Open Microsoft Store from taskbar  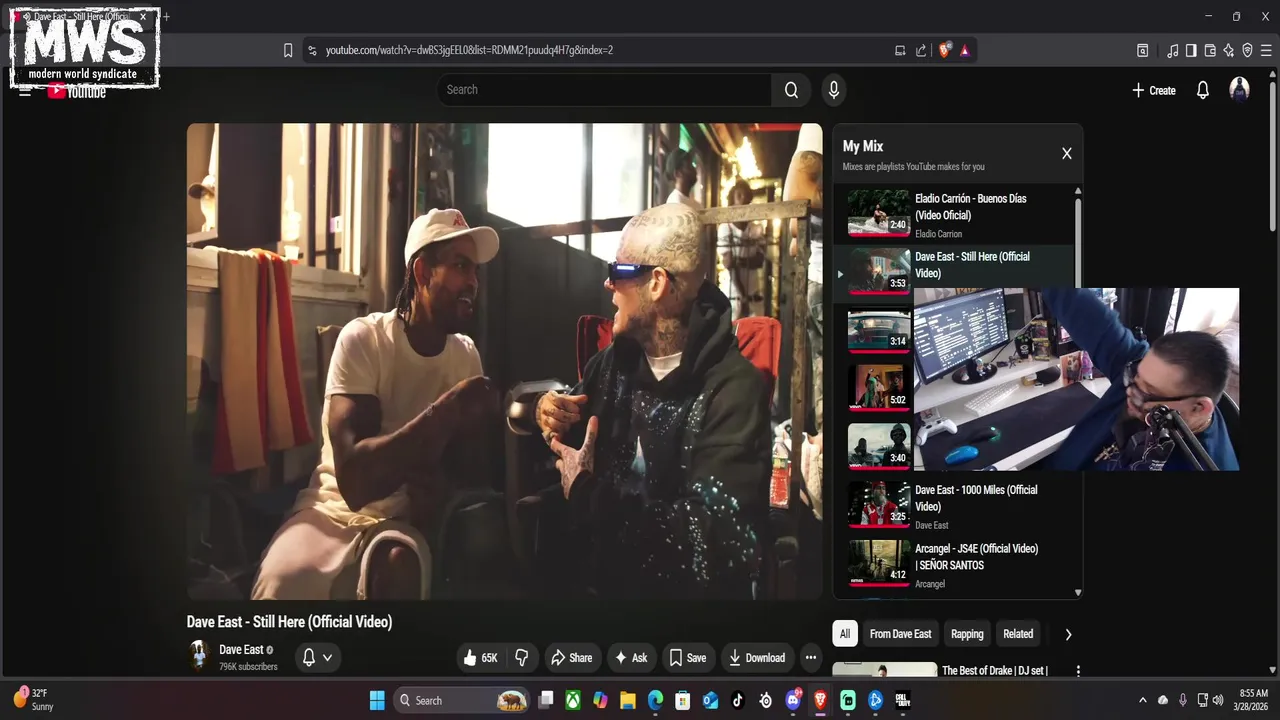click(x=682, y=700)
